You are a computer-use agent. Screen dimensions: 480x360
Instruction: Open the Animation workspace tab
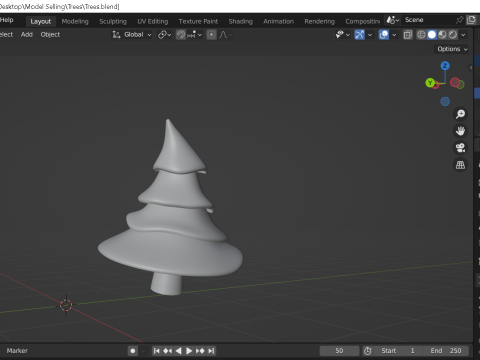(x=279, y=21)
